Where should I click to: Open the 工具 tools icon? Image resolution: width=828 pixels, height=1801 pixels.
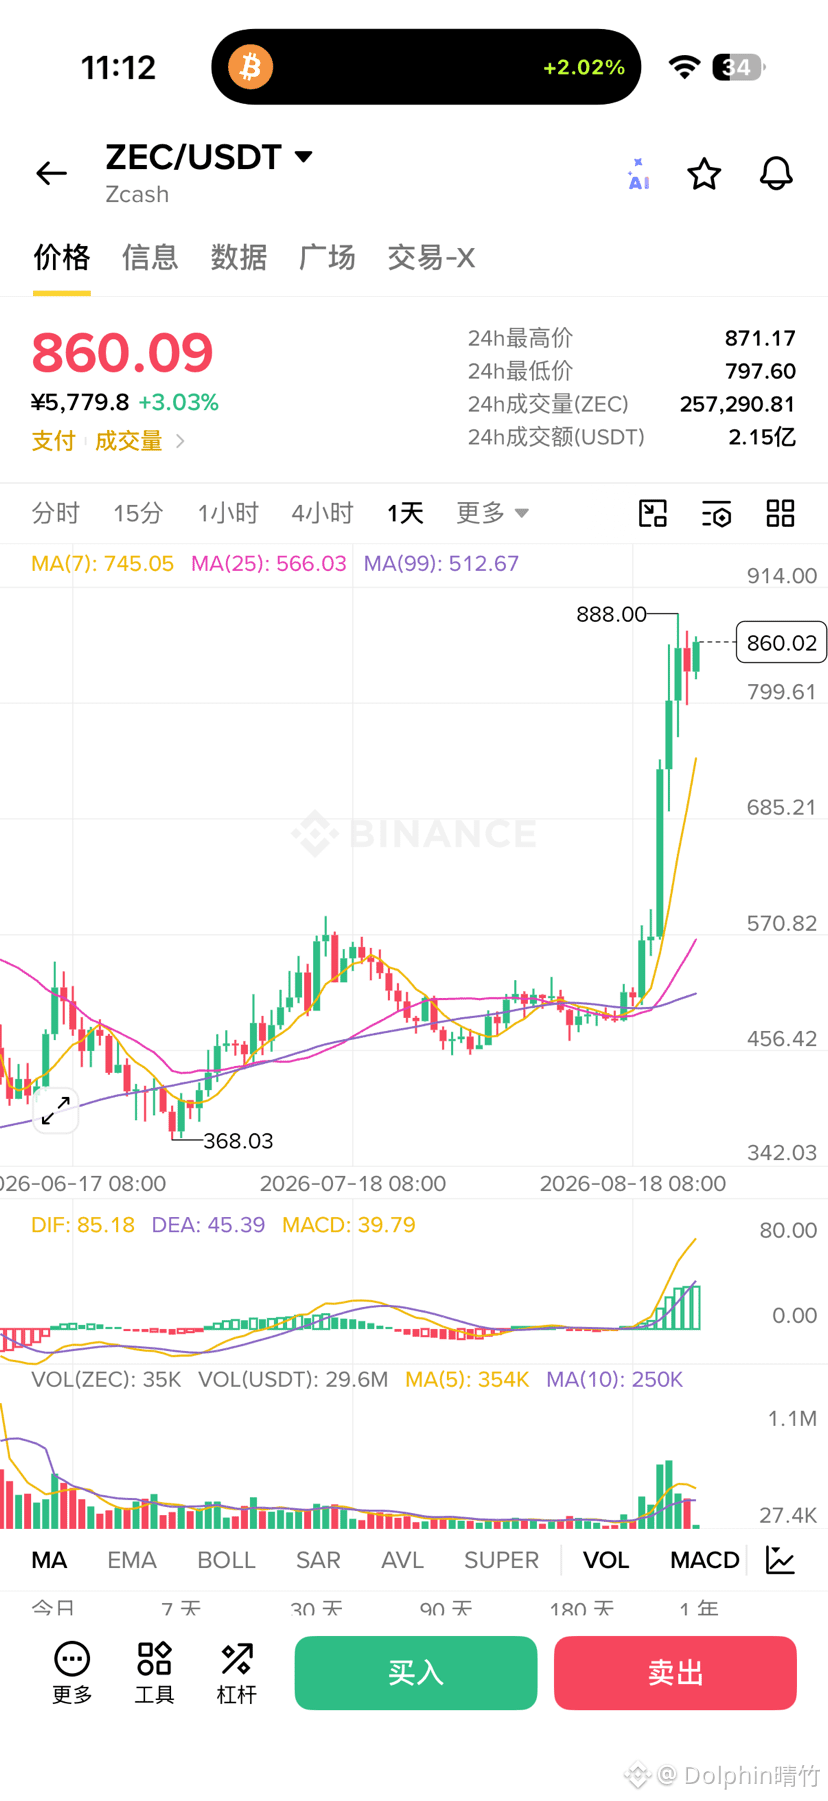[154, 1673]
